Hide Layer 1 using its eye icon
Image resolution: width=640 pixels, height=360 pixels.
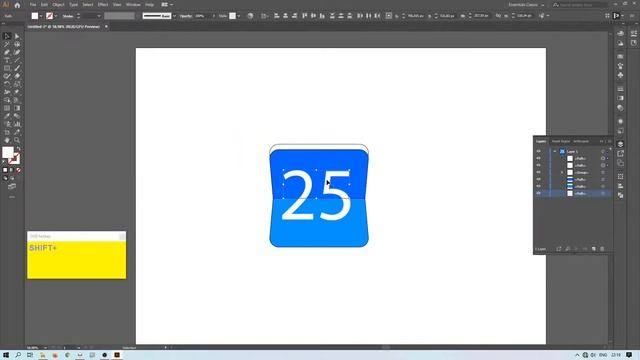click(538, 151)
